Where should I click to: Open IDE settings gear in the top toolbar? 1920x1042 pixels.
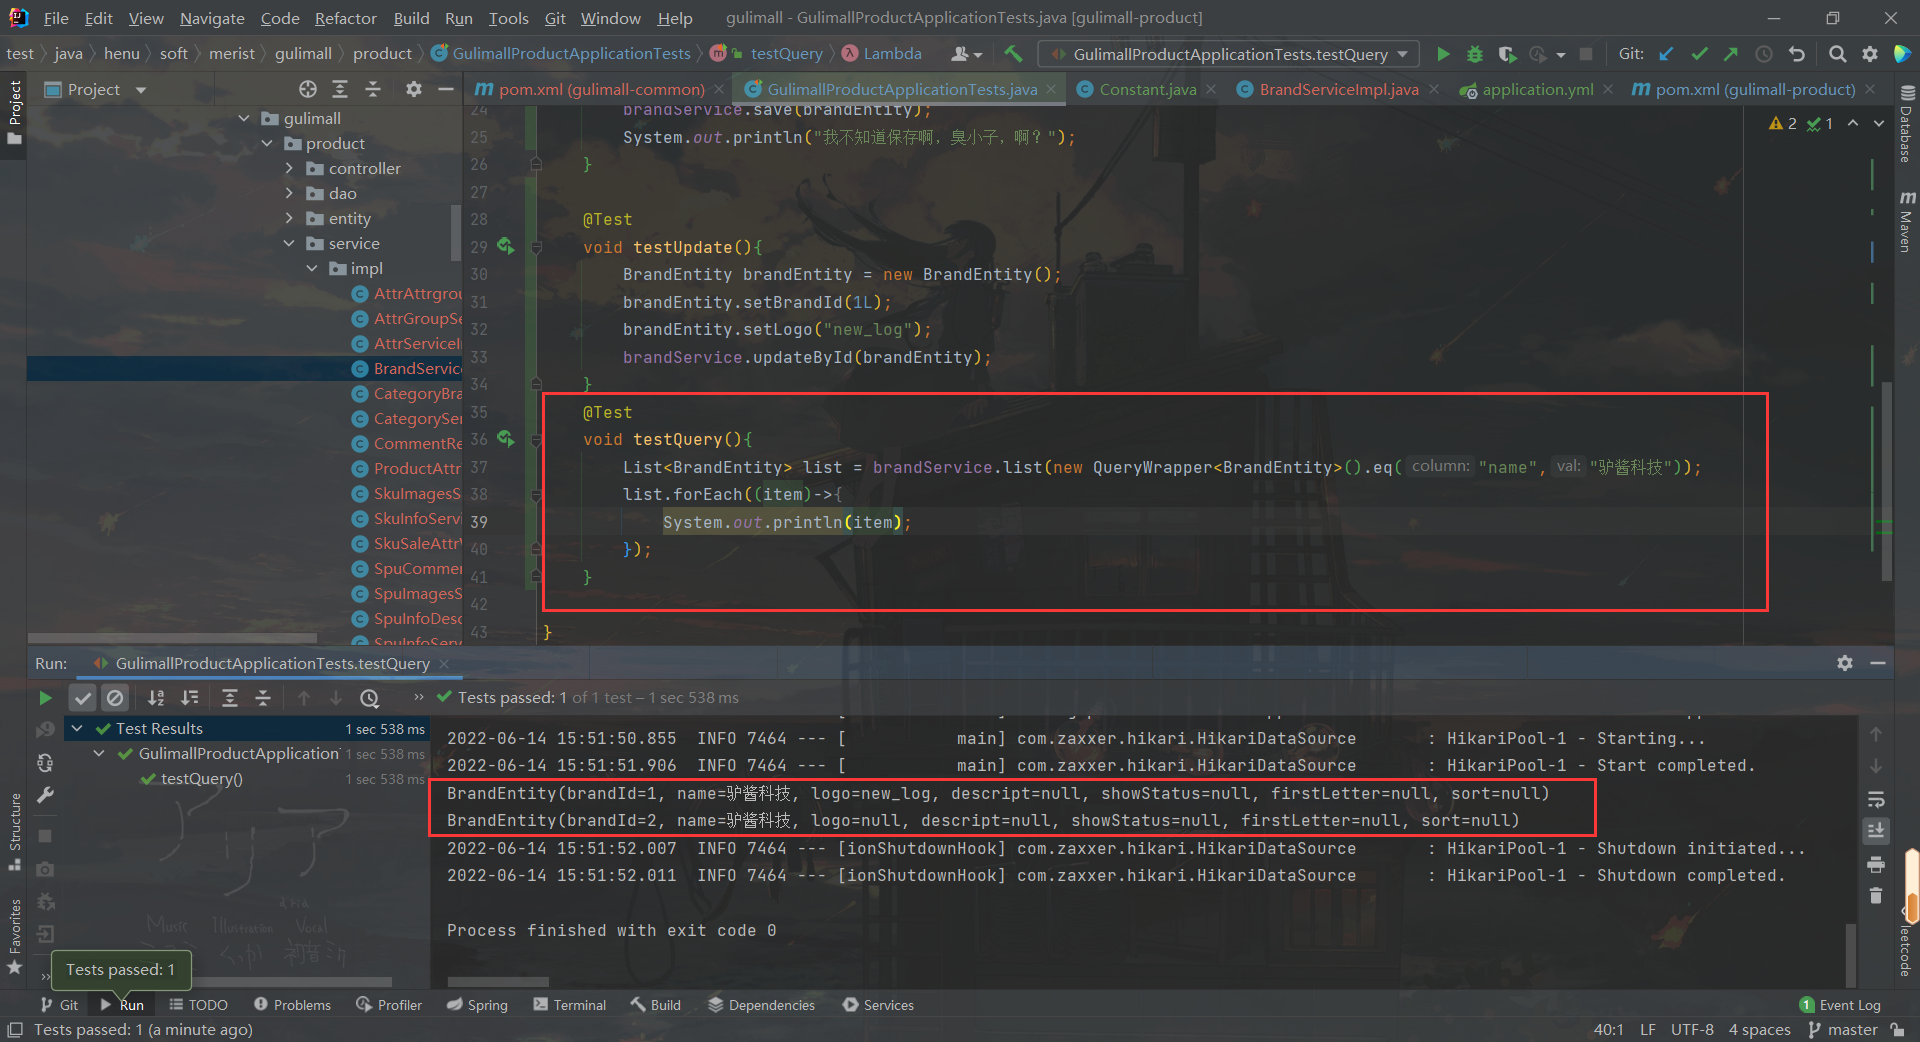(x=1869, y=54)
